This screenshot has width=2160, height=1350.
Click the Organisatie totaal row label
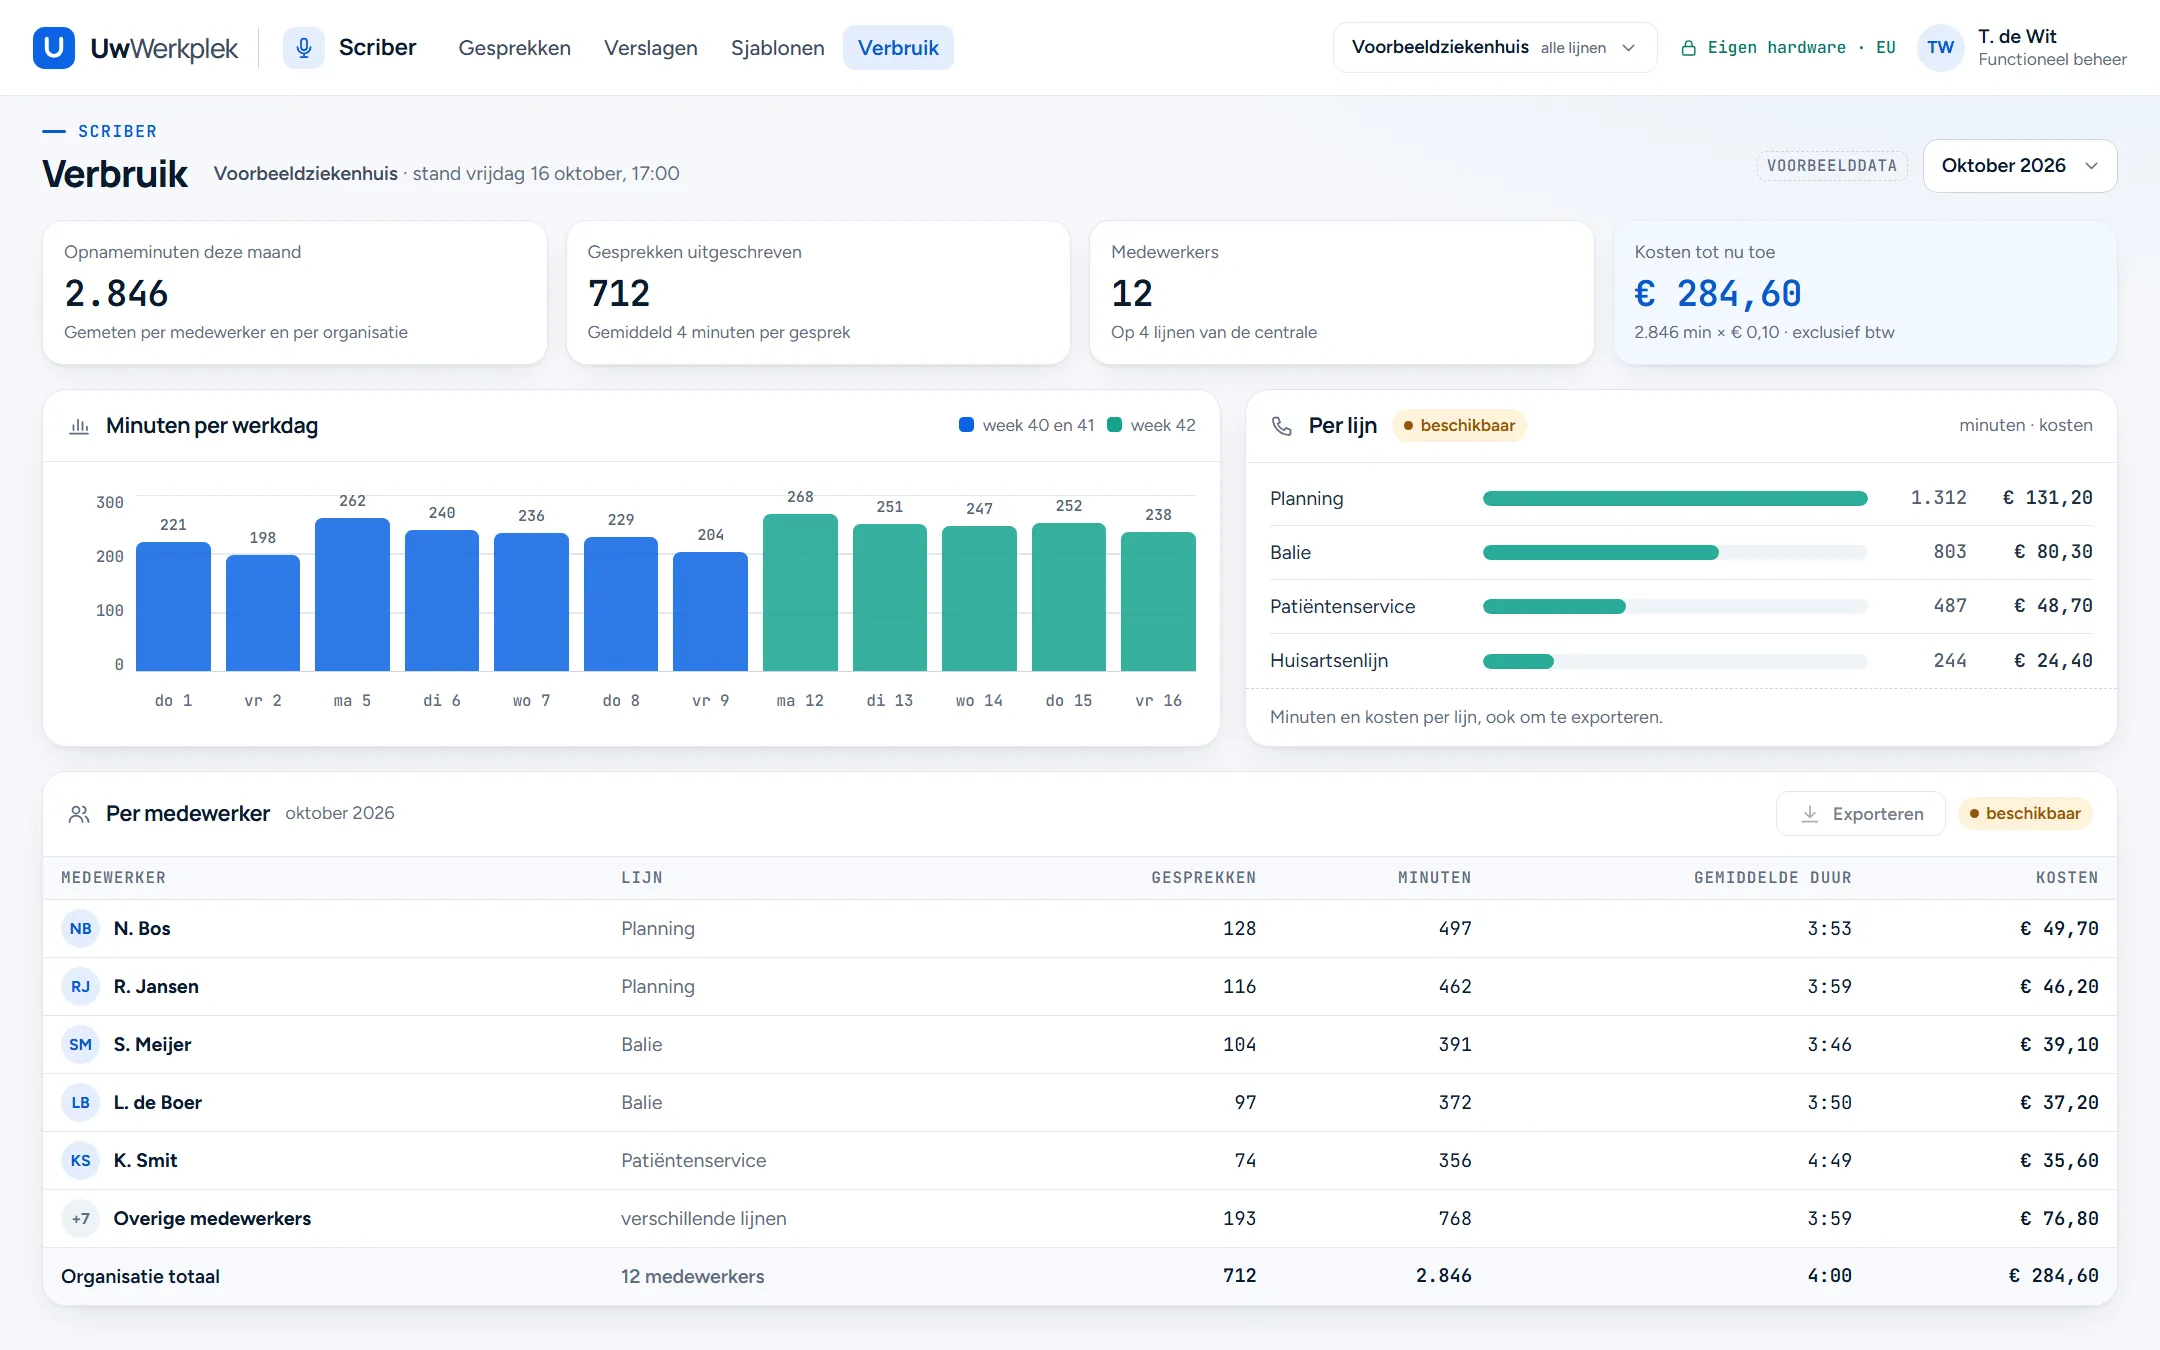(x=140, y=1277)
